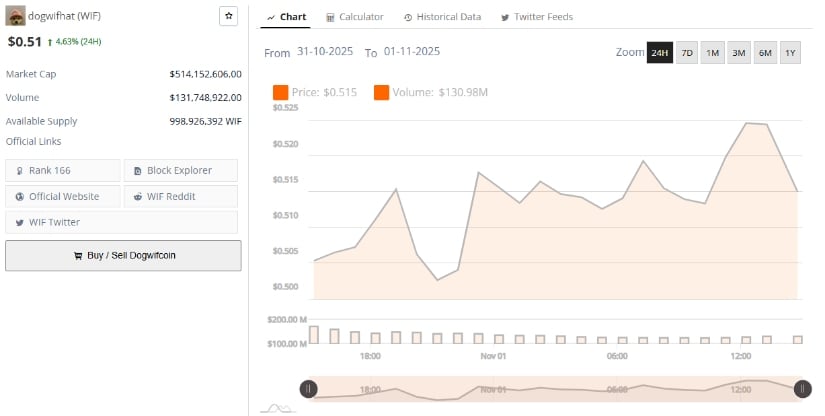The height and width of the screenshot is (416, 825).
Task: Open the Calculator tab
Action: pyautogui.click(x=354, y=17)
